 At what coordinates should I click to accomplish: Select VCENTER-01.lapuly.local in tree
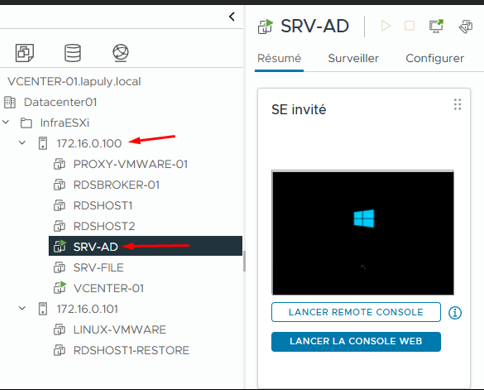74,81
